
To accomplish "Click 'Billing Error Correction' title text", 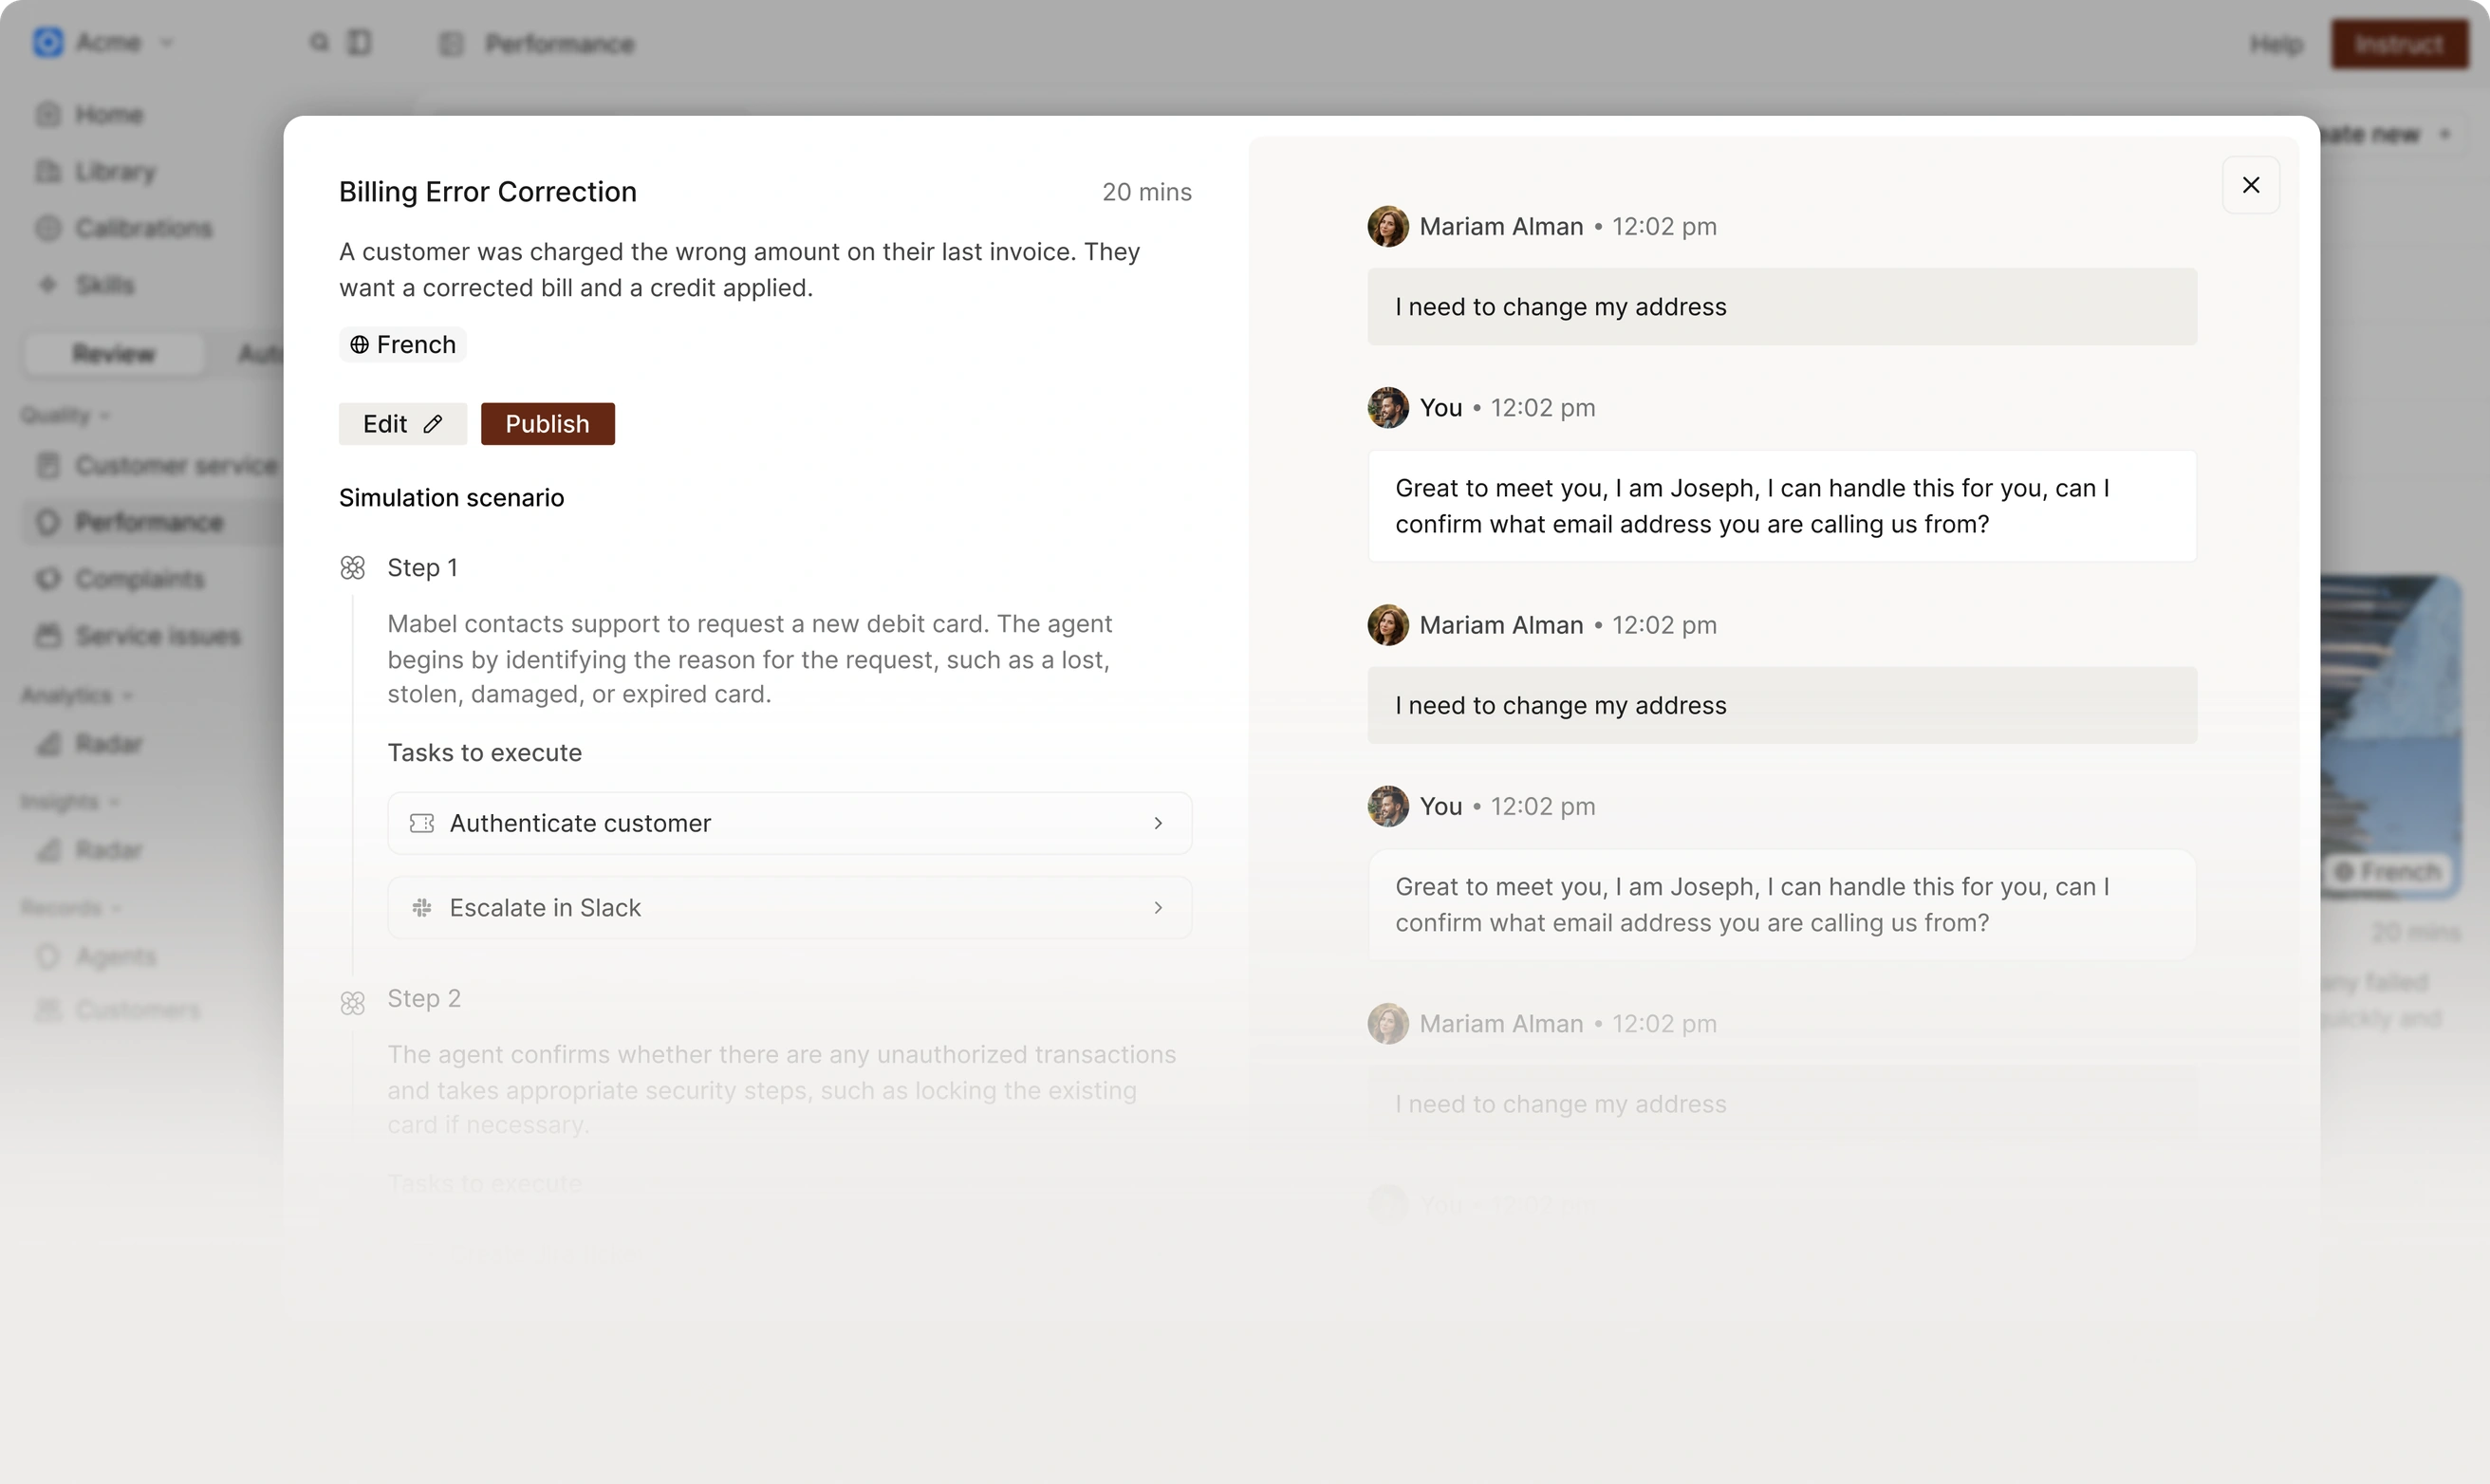I will [487, 191].
